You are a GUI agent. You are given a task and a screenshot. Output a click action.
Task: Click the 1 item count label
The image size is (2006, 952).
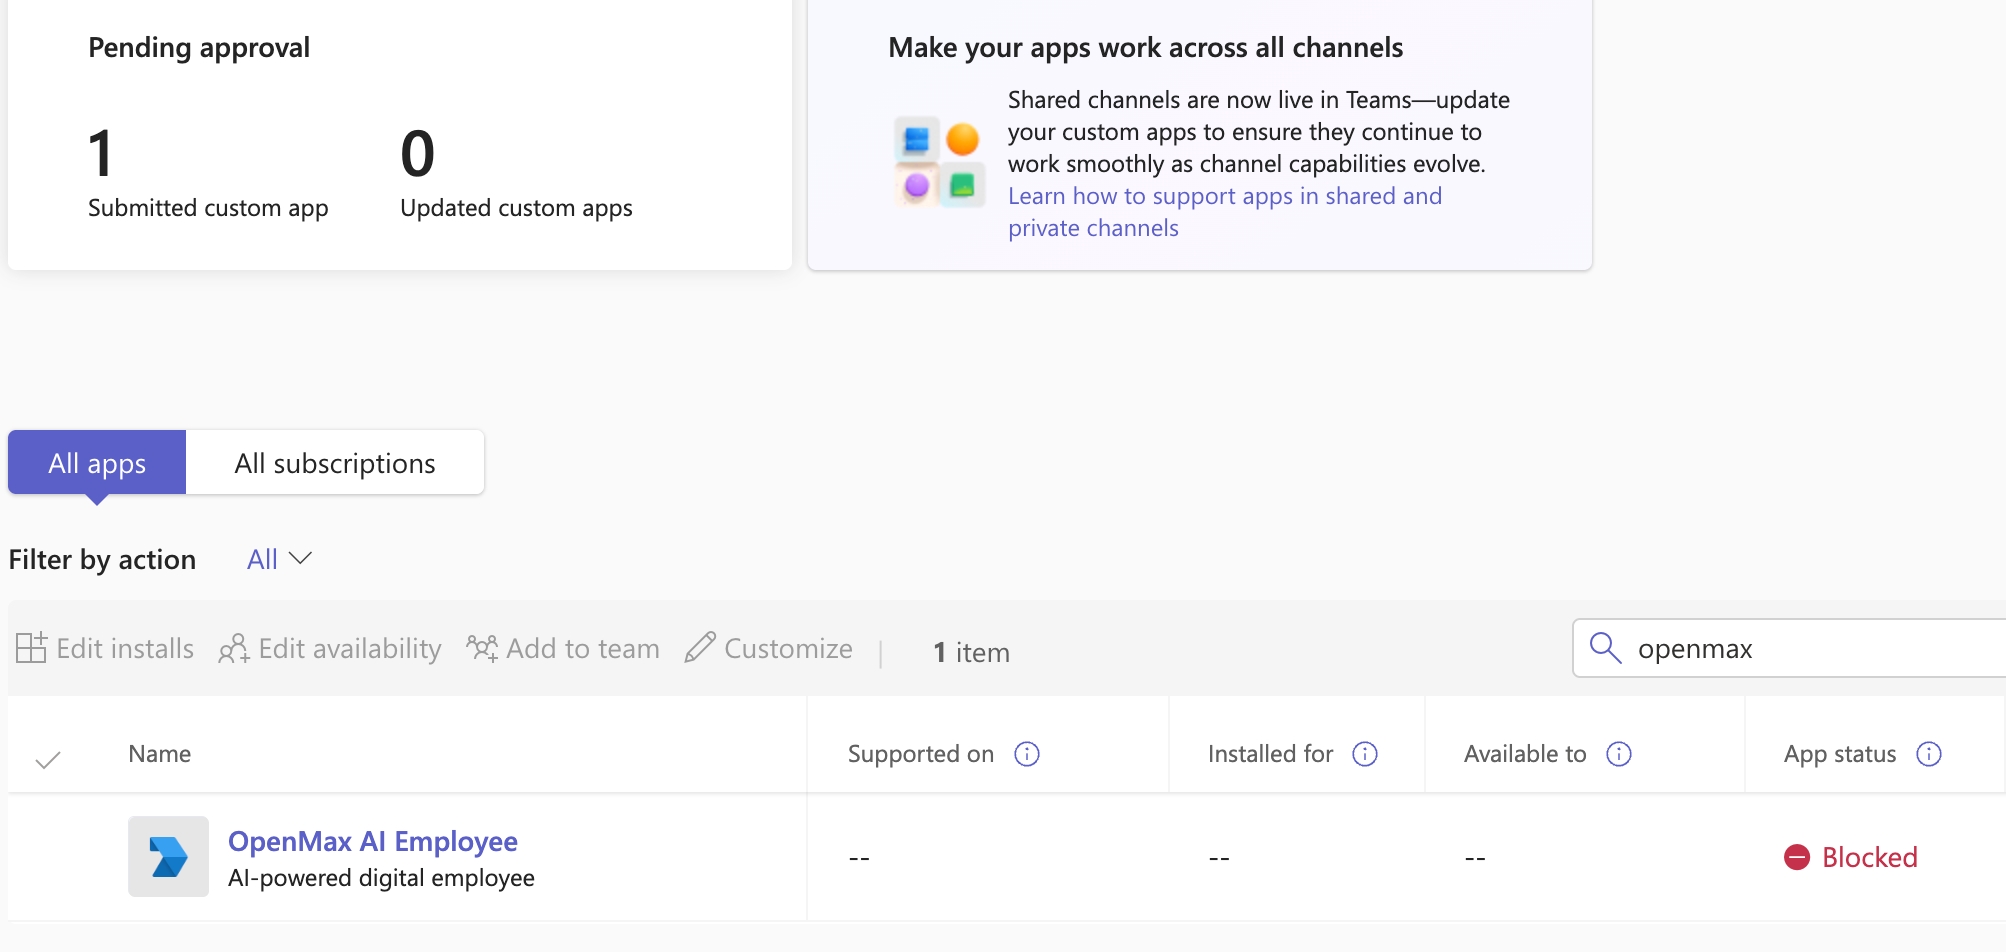(971, 653)
